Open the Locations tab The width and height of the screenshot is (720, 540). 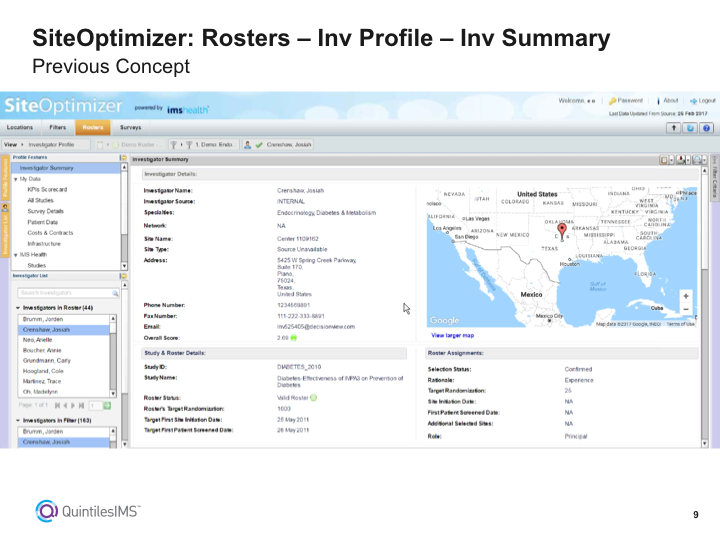(20, 127)
